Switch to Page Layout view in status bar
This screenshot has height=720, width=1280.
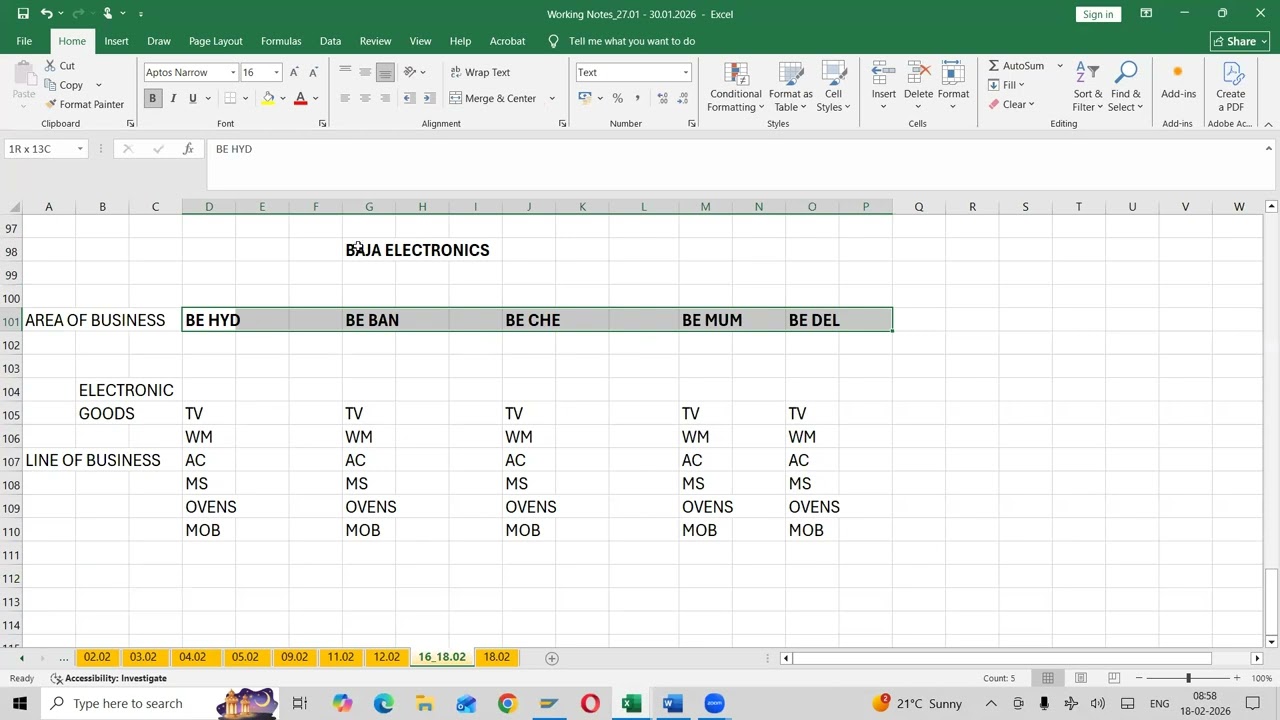tap(1080, 678)
